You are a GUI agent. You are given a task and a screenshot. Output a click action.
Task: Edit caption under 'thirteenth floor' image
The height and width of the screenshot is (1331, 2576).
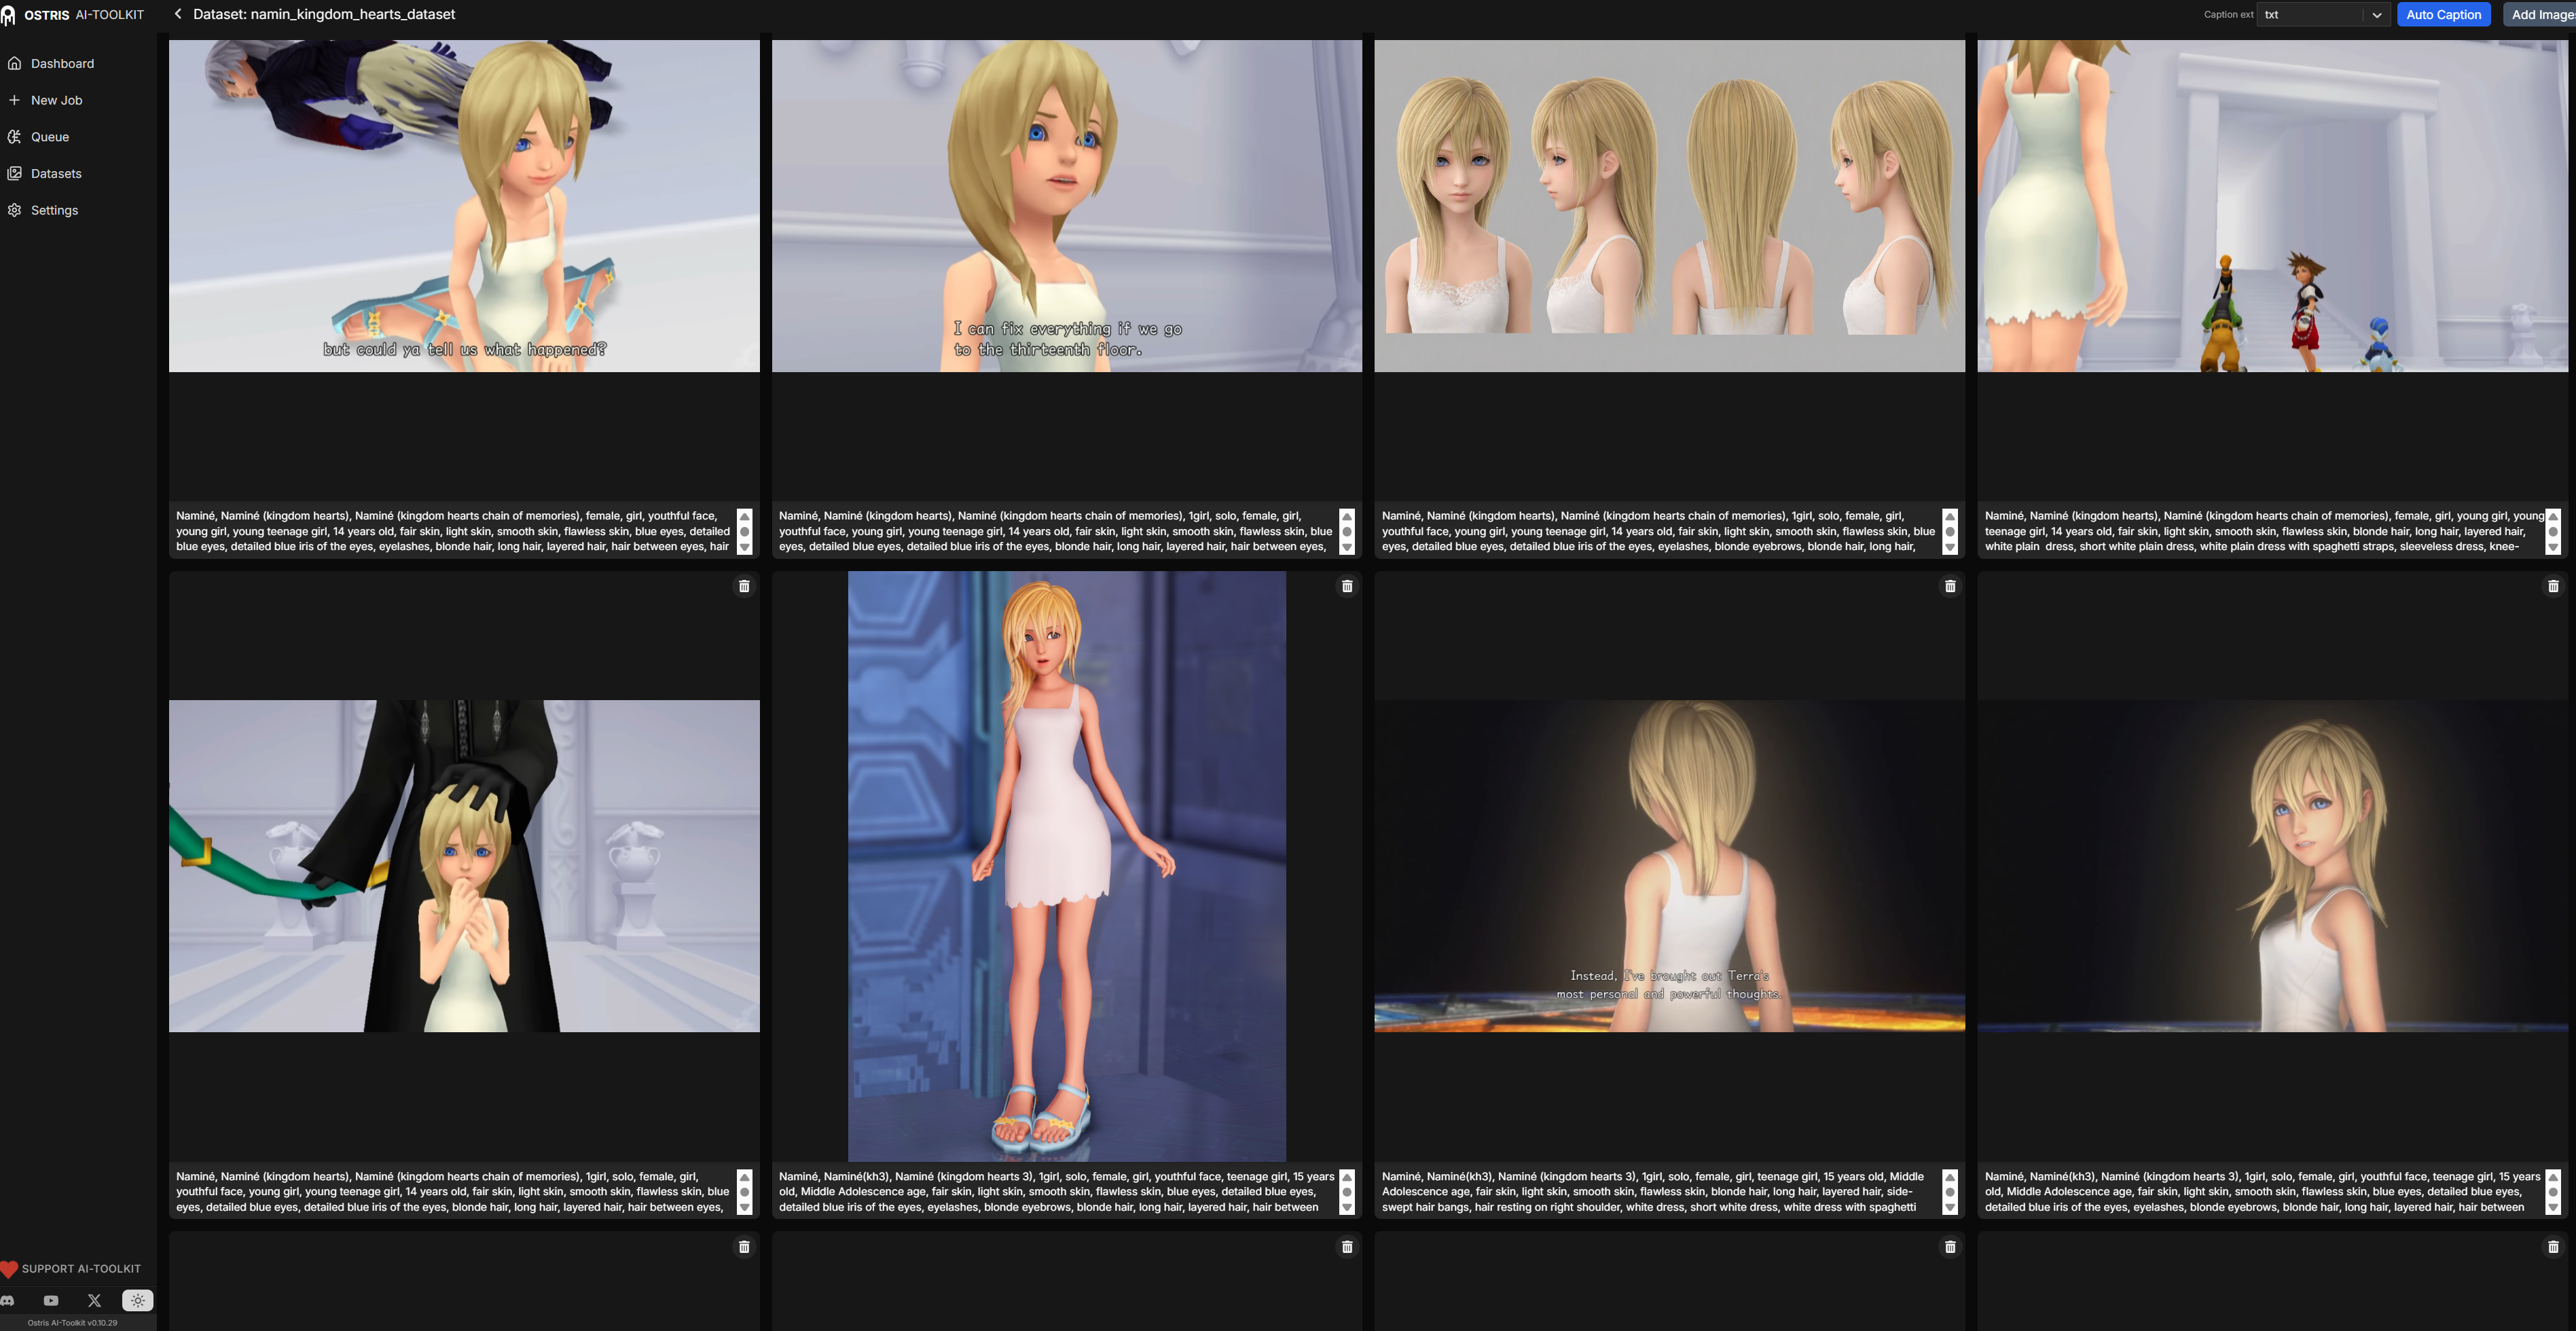[1056, 531]
